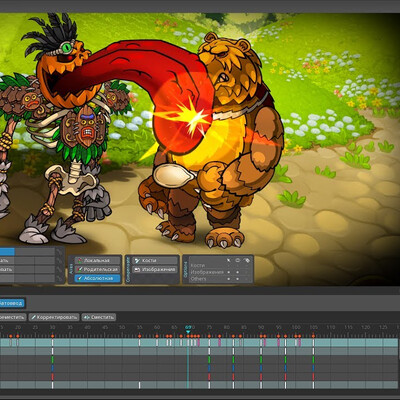This screenshot has height=400, width=400.
Task: Click orange keyframe diamond at frame 105
Action: (x=313, y=336)
